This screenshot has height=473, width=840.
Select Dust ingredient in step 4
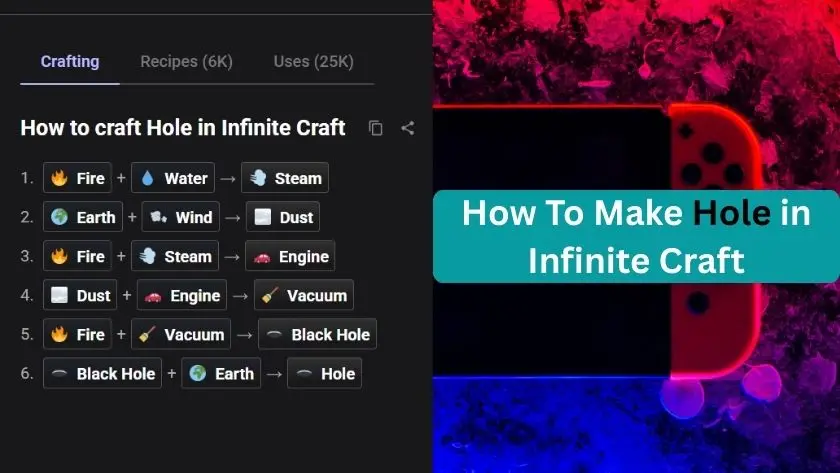(x=80, y=295)
